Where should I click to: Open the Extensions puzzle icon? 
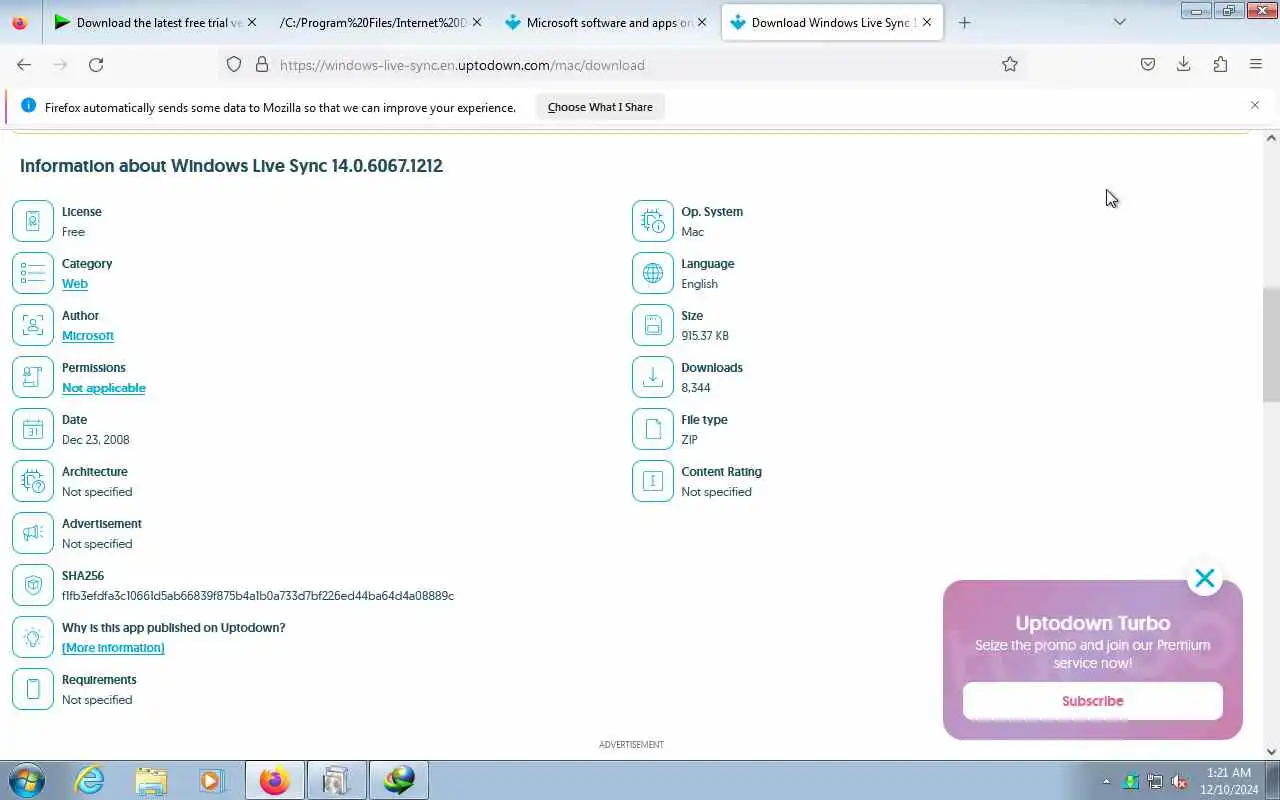coord(1220,65)
